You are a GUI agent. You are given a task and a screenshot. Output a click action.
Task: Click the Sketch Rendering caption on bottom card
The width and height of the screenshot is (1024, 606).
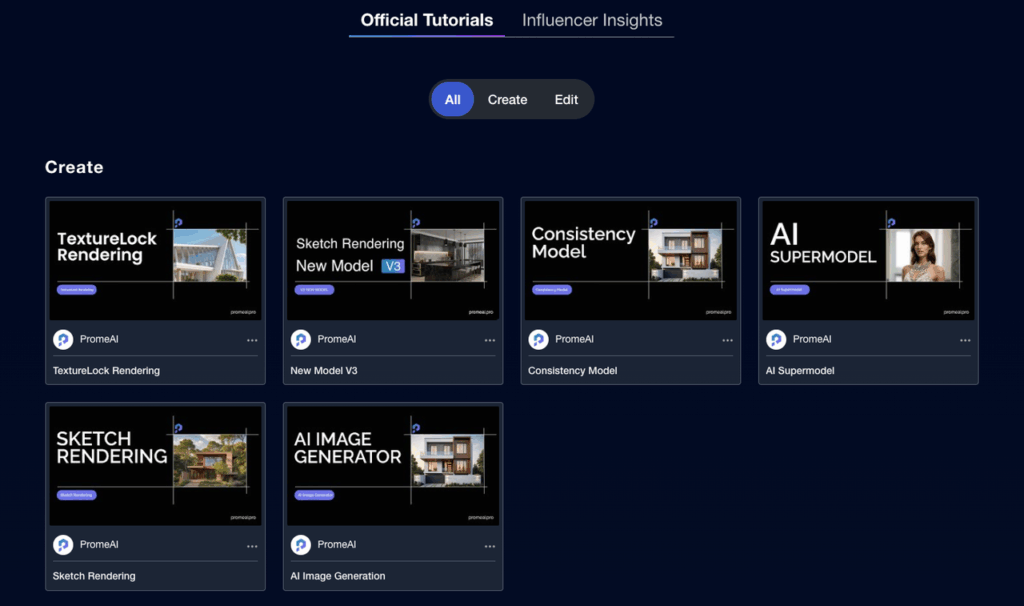[94, 576]
